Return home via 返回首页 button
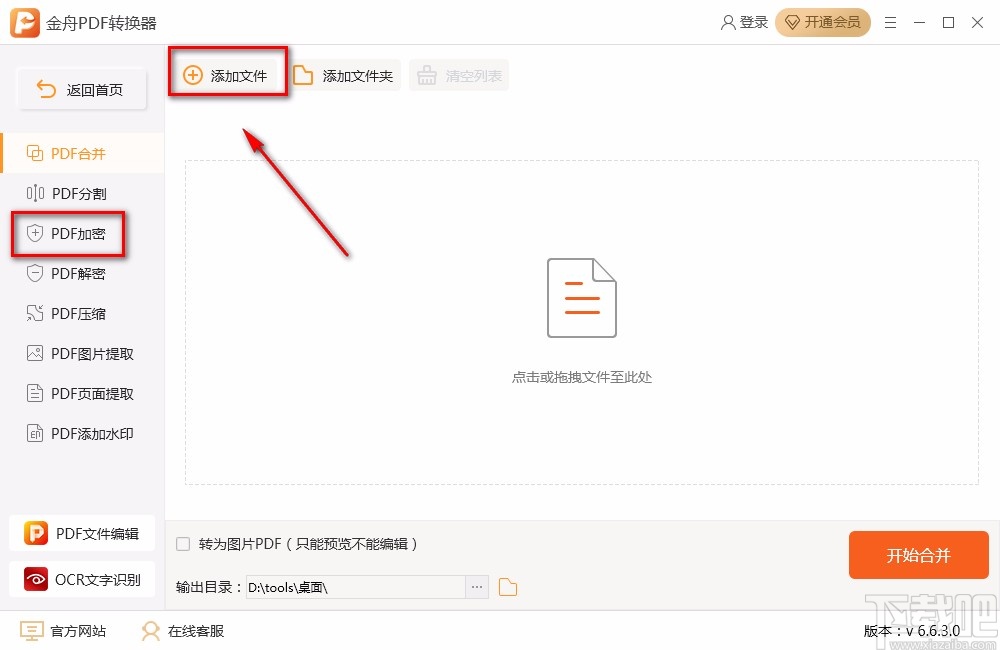 [x=81, y=89]
